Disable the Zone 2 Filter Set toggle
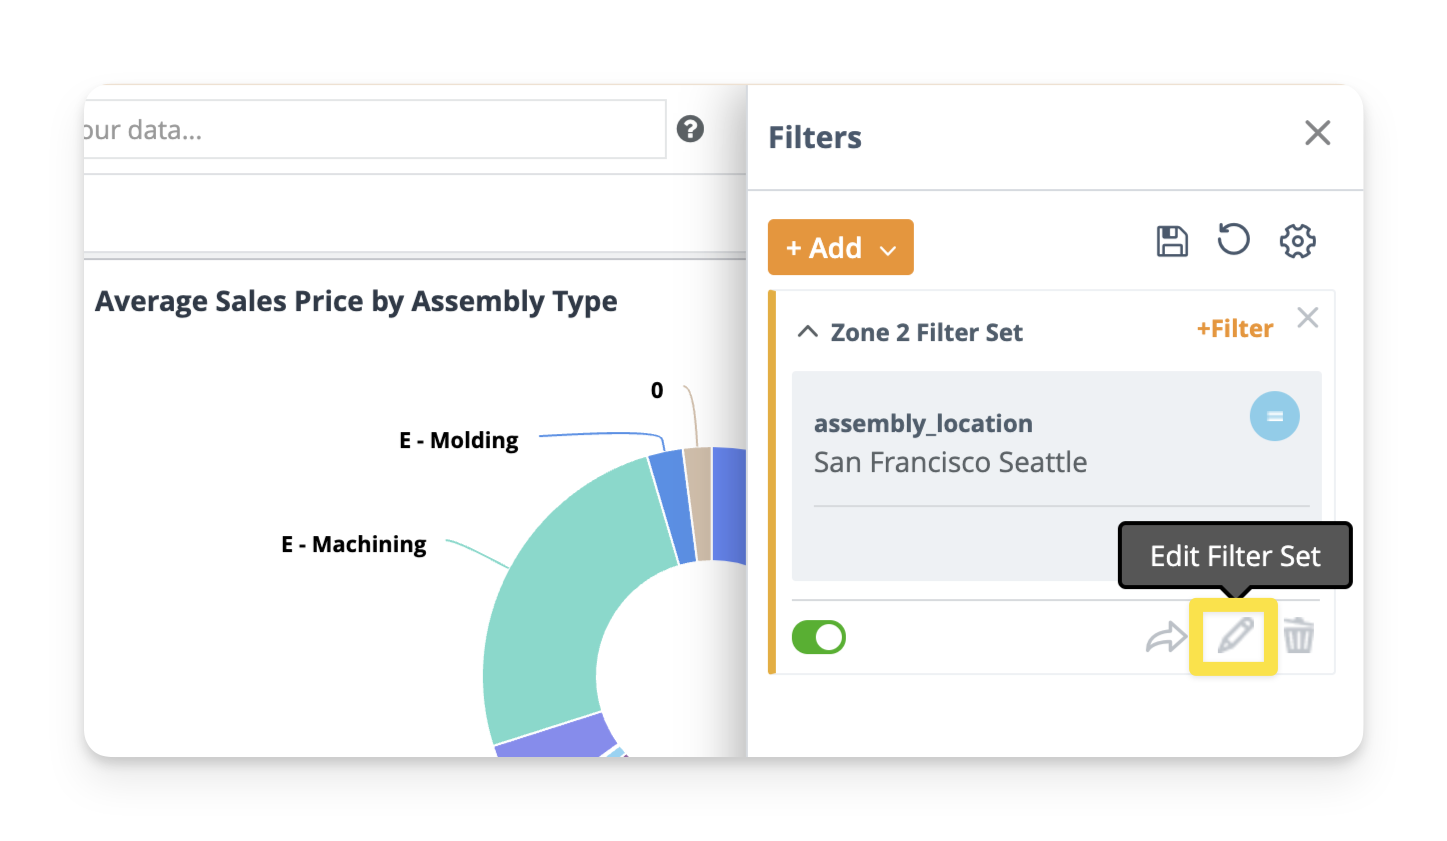1447x841 pixels. [x=819, y=637]
